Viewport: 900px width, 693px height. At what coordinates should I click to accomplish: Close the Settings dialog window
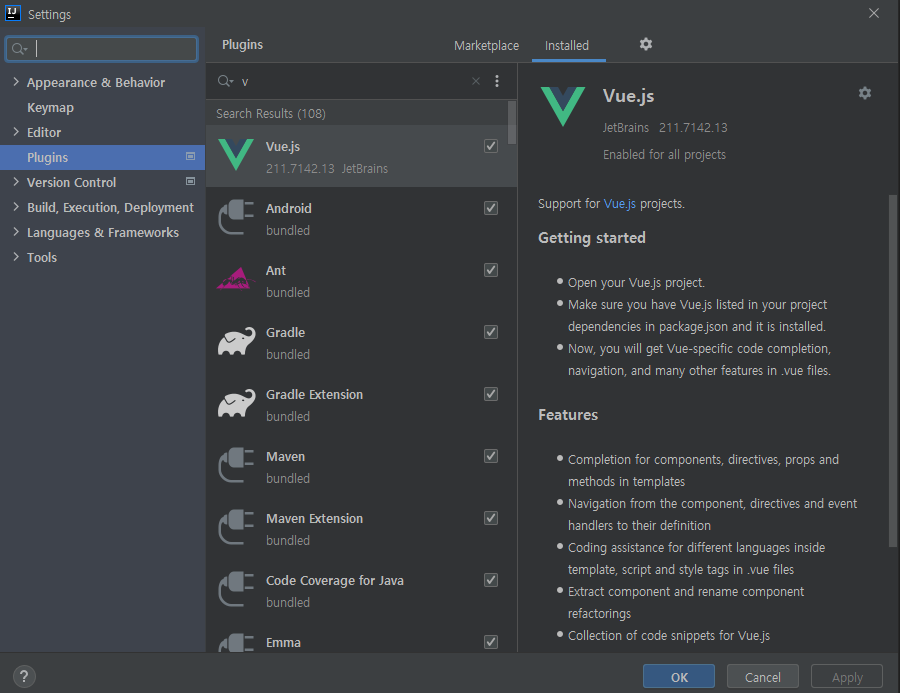[874, 13]
